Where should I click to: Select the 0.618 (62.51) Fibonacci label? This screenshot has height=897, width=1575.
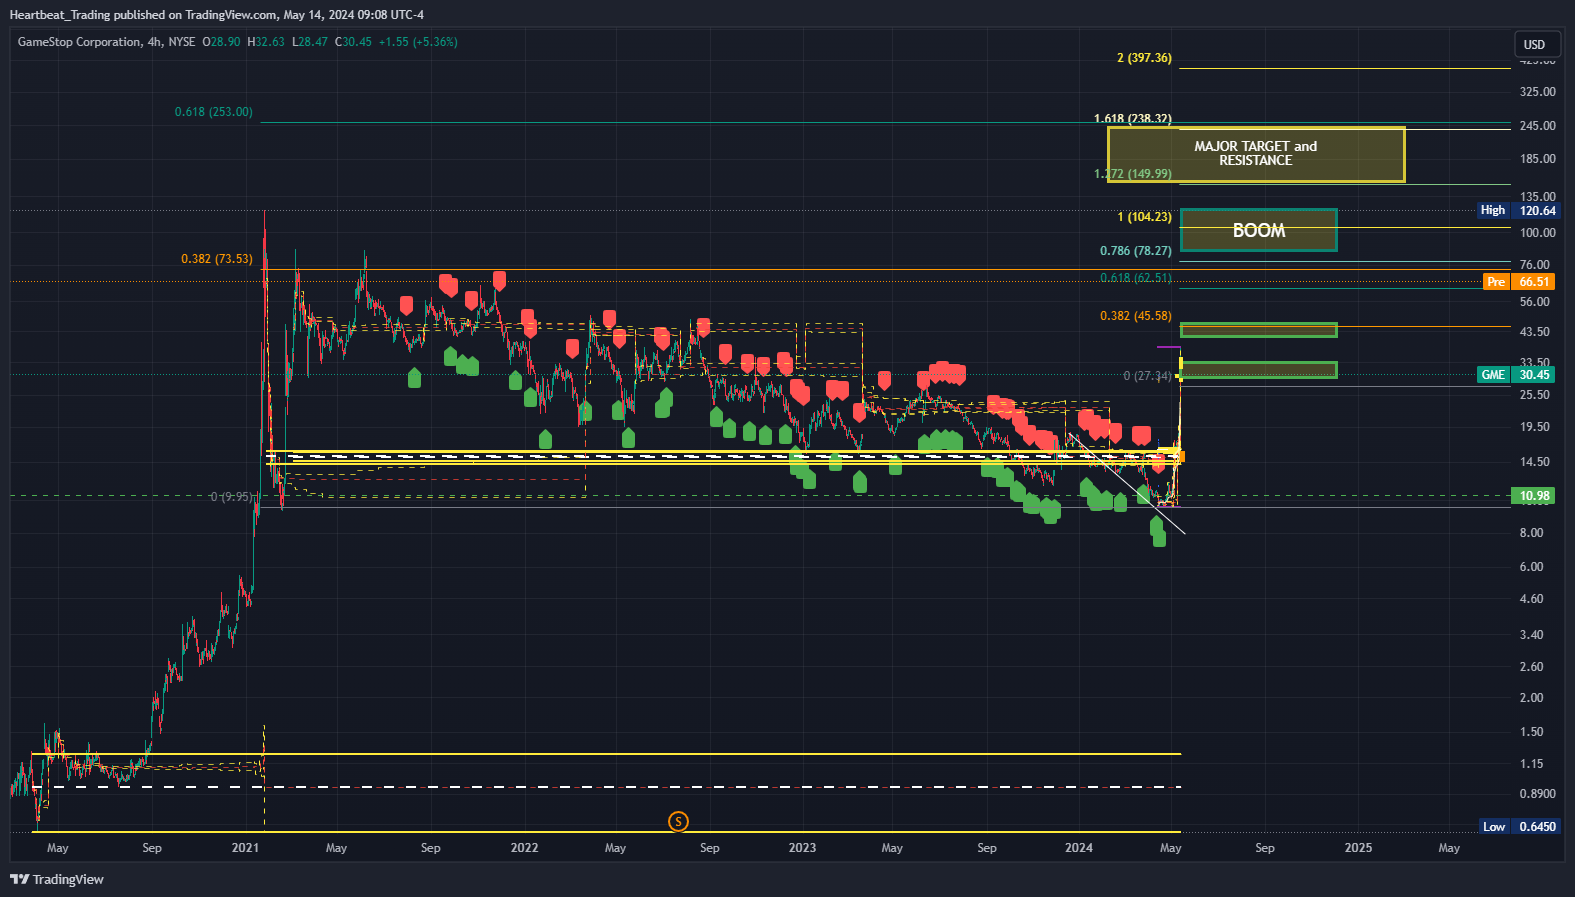[x=1136, y=278]
